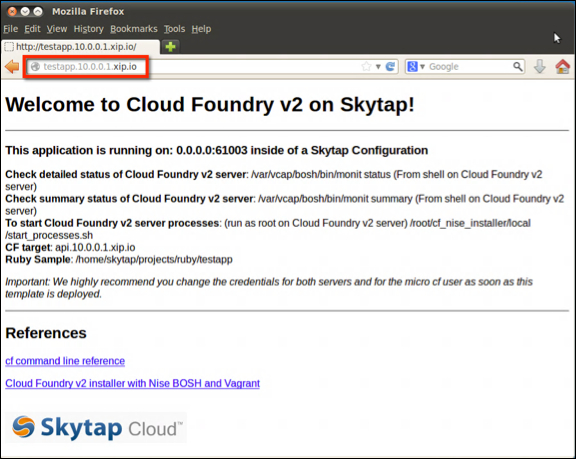Minimize the Firefox window

click(x=25, y=11)
